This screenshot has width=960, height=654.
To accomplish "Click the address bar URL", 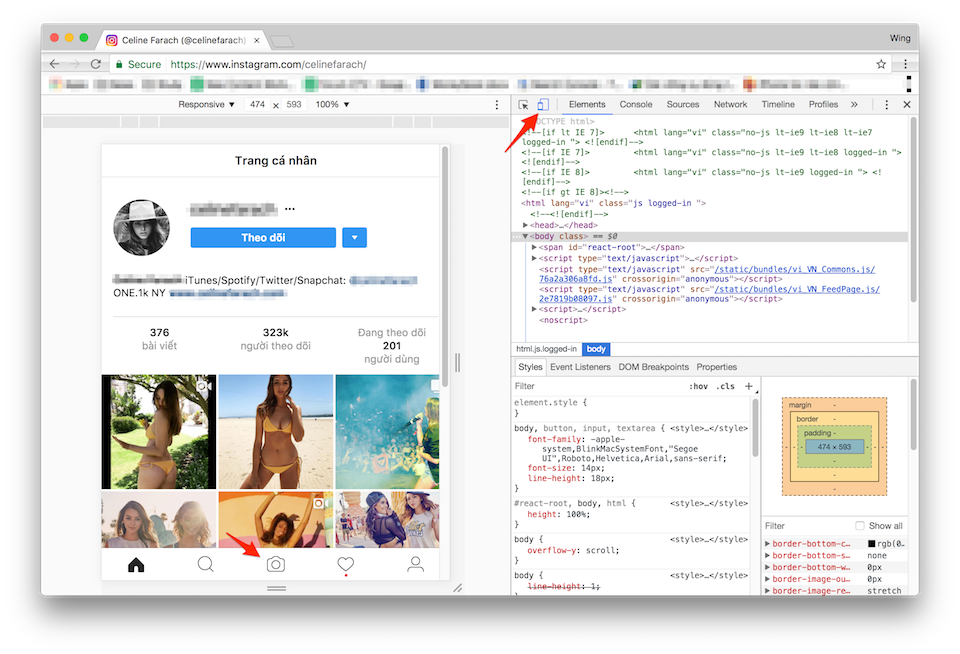I will [x=268, y=64].
